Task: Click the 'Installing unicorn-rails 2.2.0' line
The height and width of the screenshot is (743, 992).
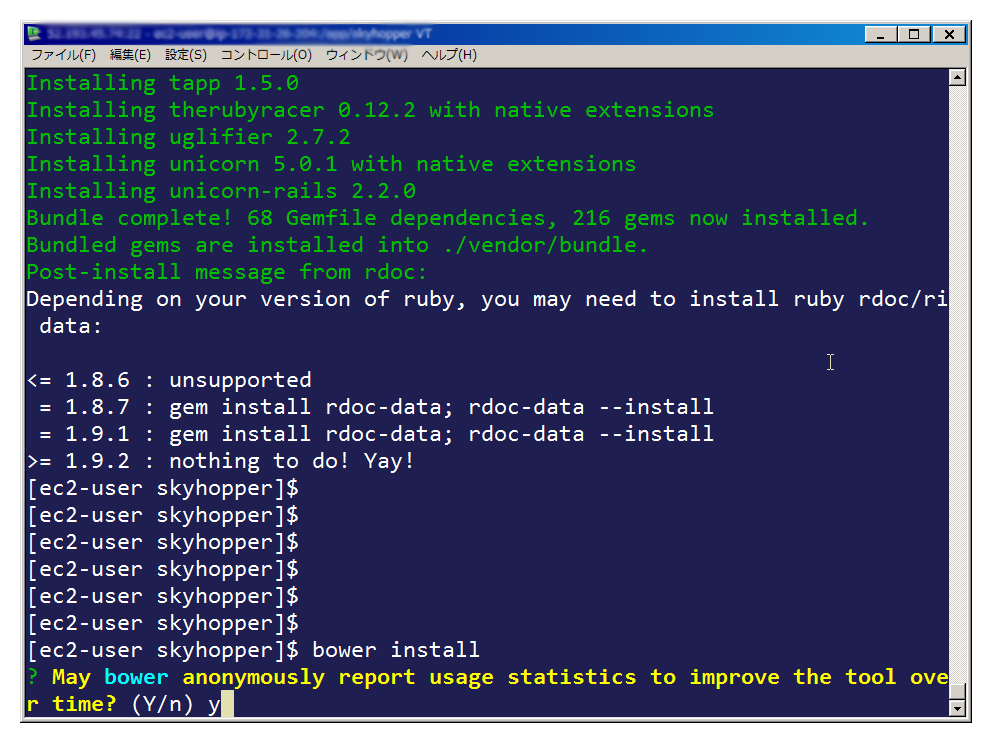Action: [221, 191]
